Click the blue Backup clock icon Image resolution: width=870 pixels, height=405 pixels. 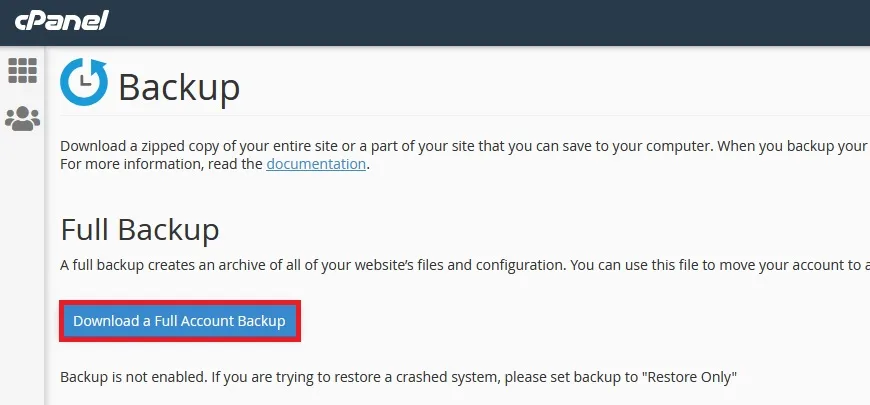coord(84,82)
